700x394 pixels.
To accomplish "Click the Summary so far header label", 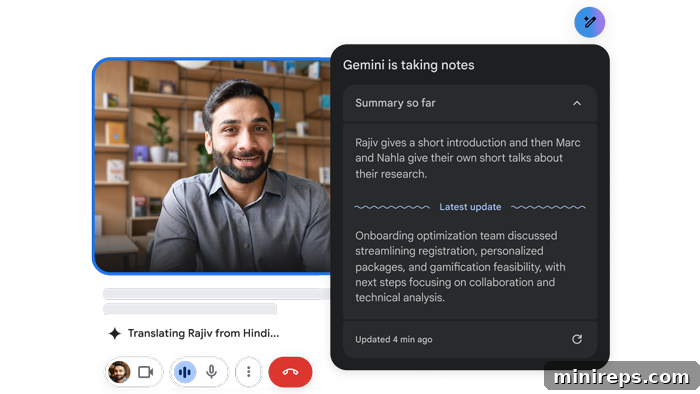I will point(395,103).
